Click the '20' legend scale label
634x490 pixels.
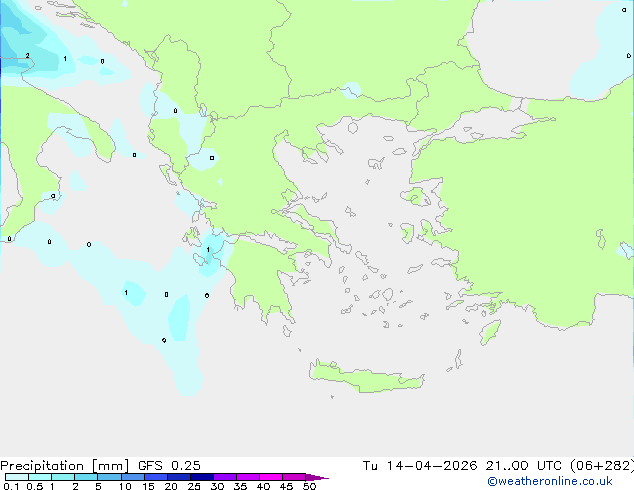(171, 486)
